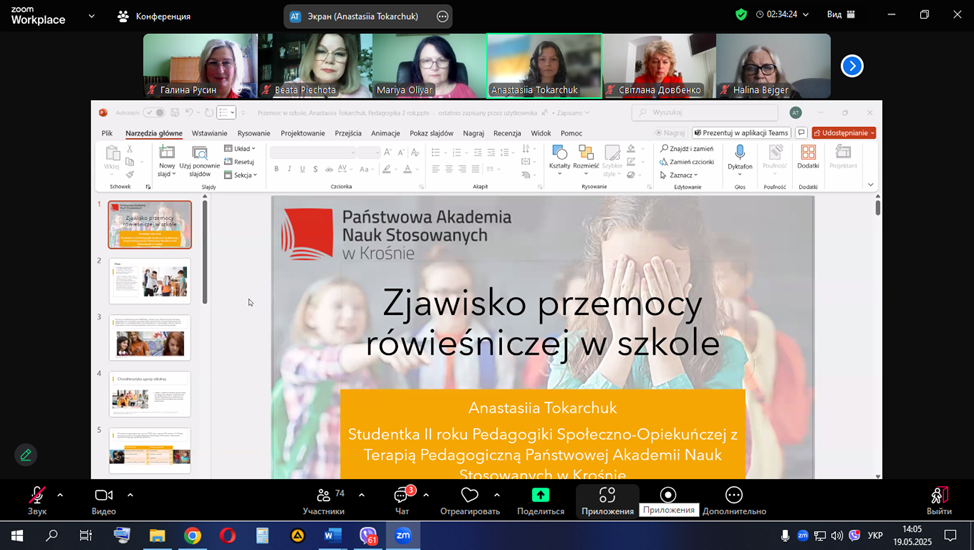Open the Чат chat panel
Screen dimensions: 974x550
[402, 497]
